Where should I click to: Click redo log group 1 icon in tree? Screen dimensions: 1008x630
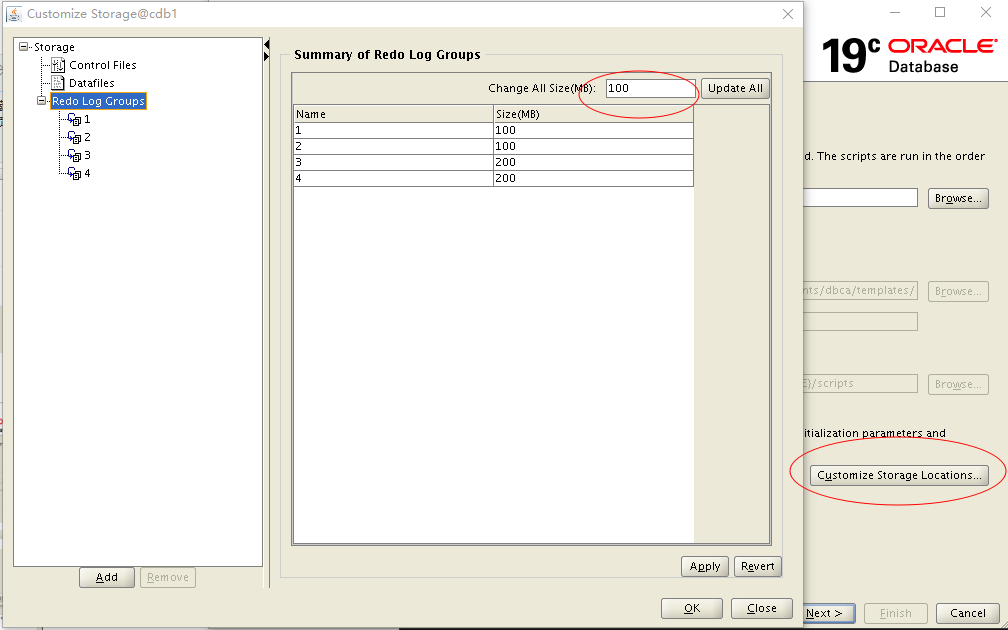point(75,120)
